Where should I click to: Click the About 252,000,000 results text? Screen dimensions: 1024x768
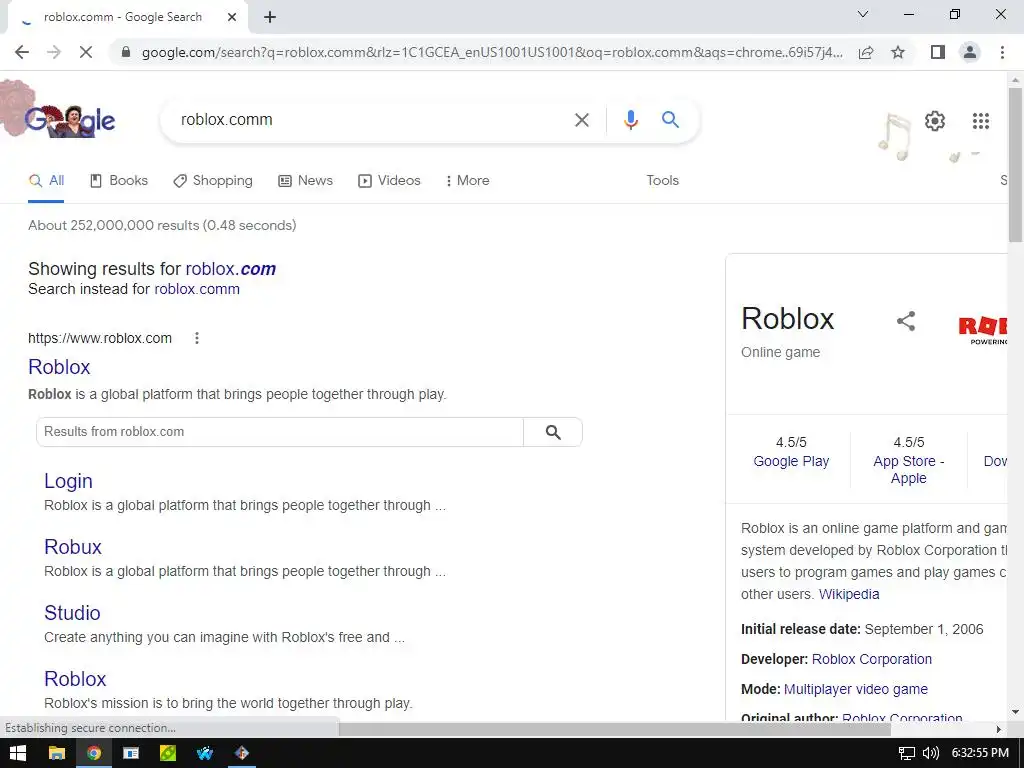(162, 225)
